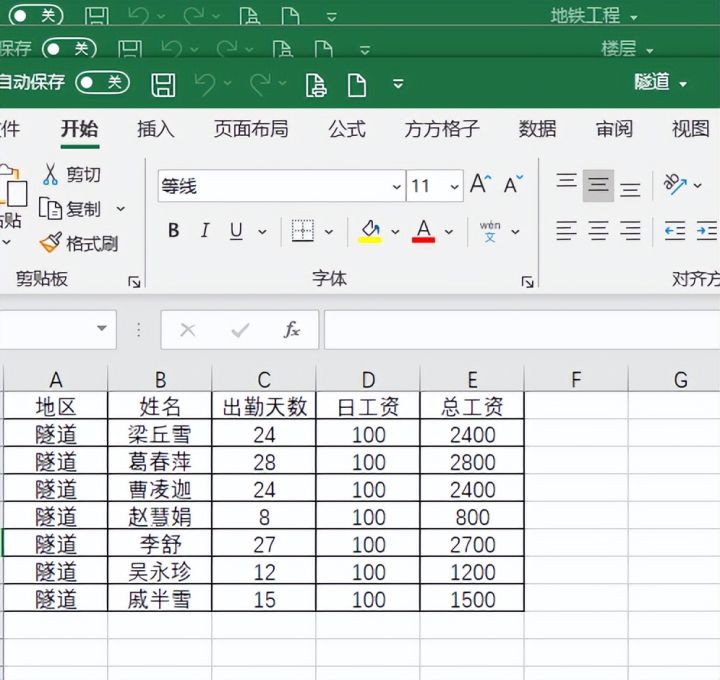Switch to 插入 ribbon tab
Image resolution: width=720 pixels, height=680 pixels.
(x=156, y=129)
